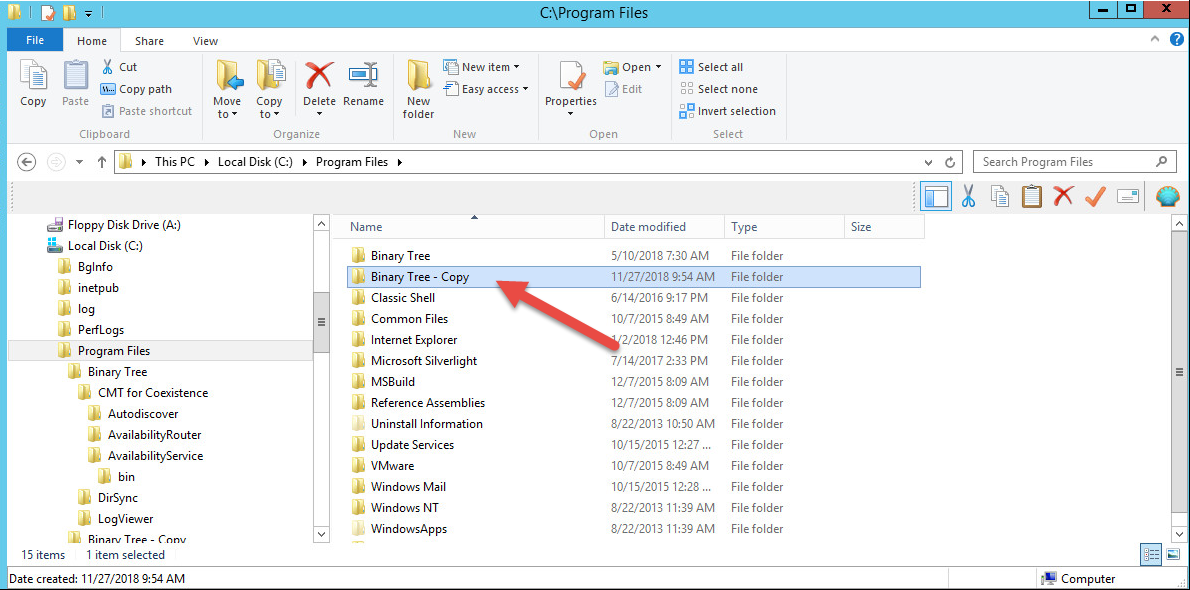Screen dimensions: 1190x590
Task: Click Invert selection in the ribbon
Action: pyautogui.click(x=727, y=111)
